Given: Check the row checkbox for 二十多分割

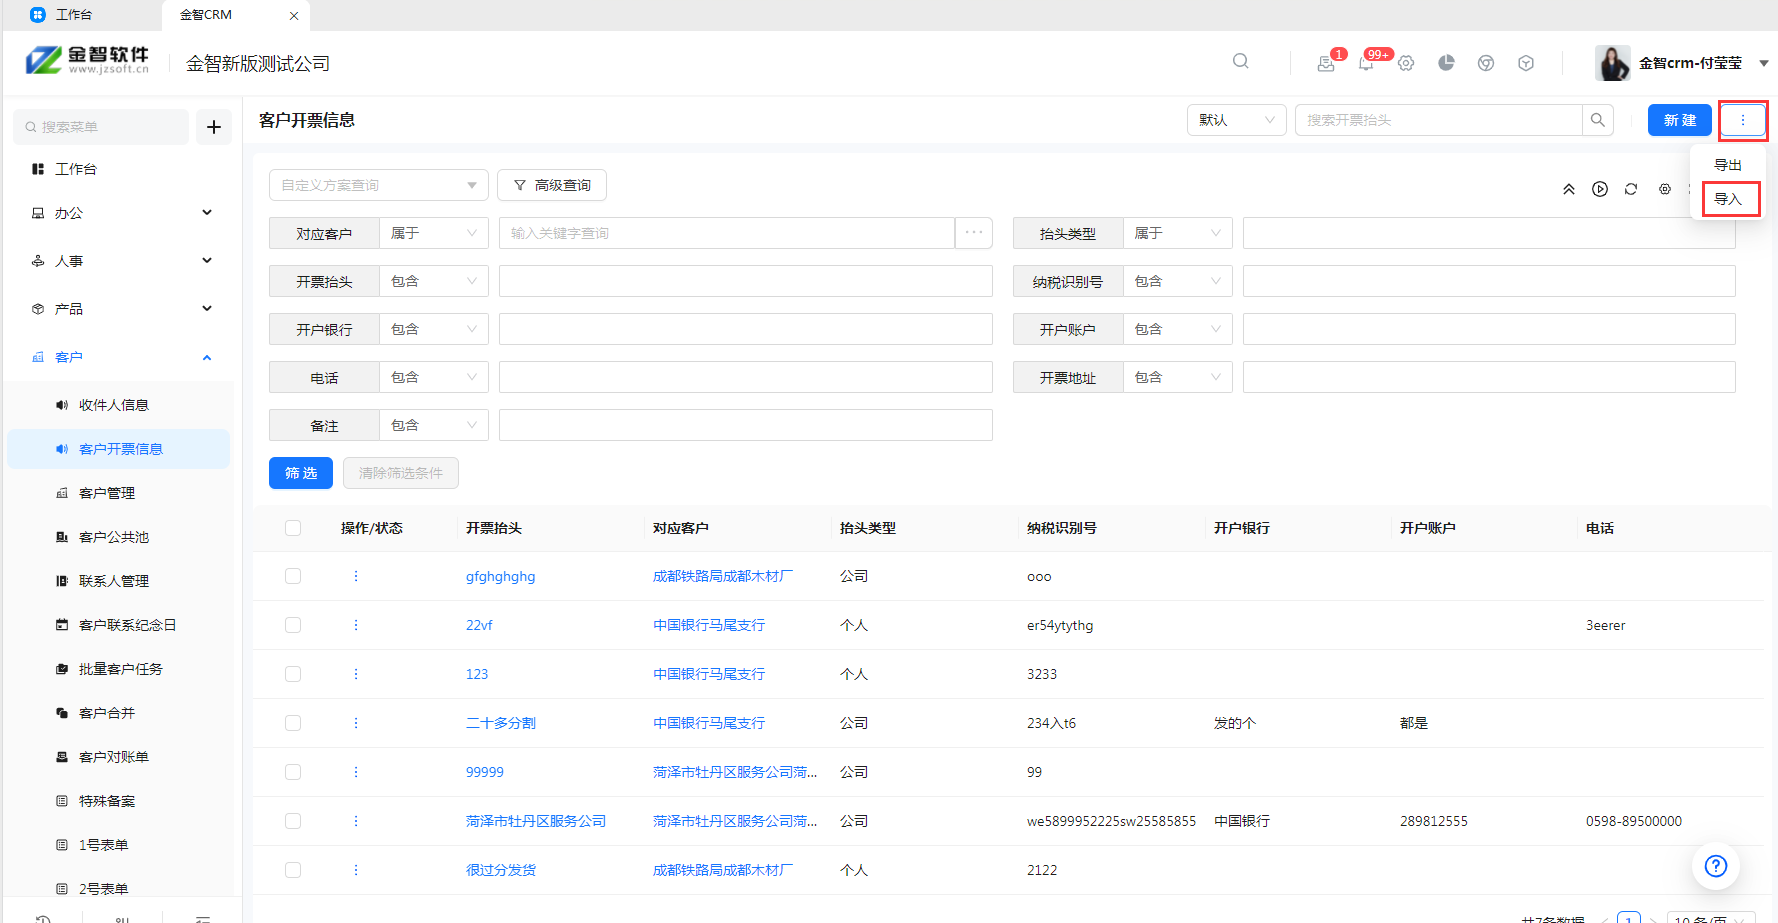Looking at the screenshot, I should tap(293, 723).
